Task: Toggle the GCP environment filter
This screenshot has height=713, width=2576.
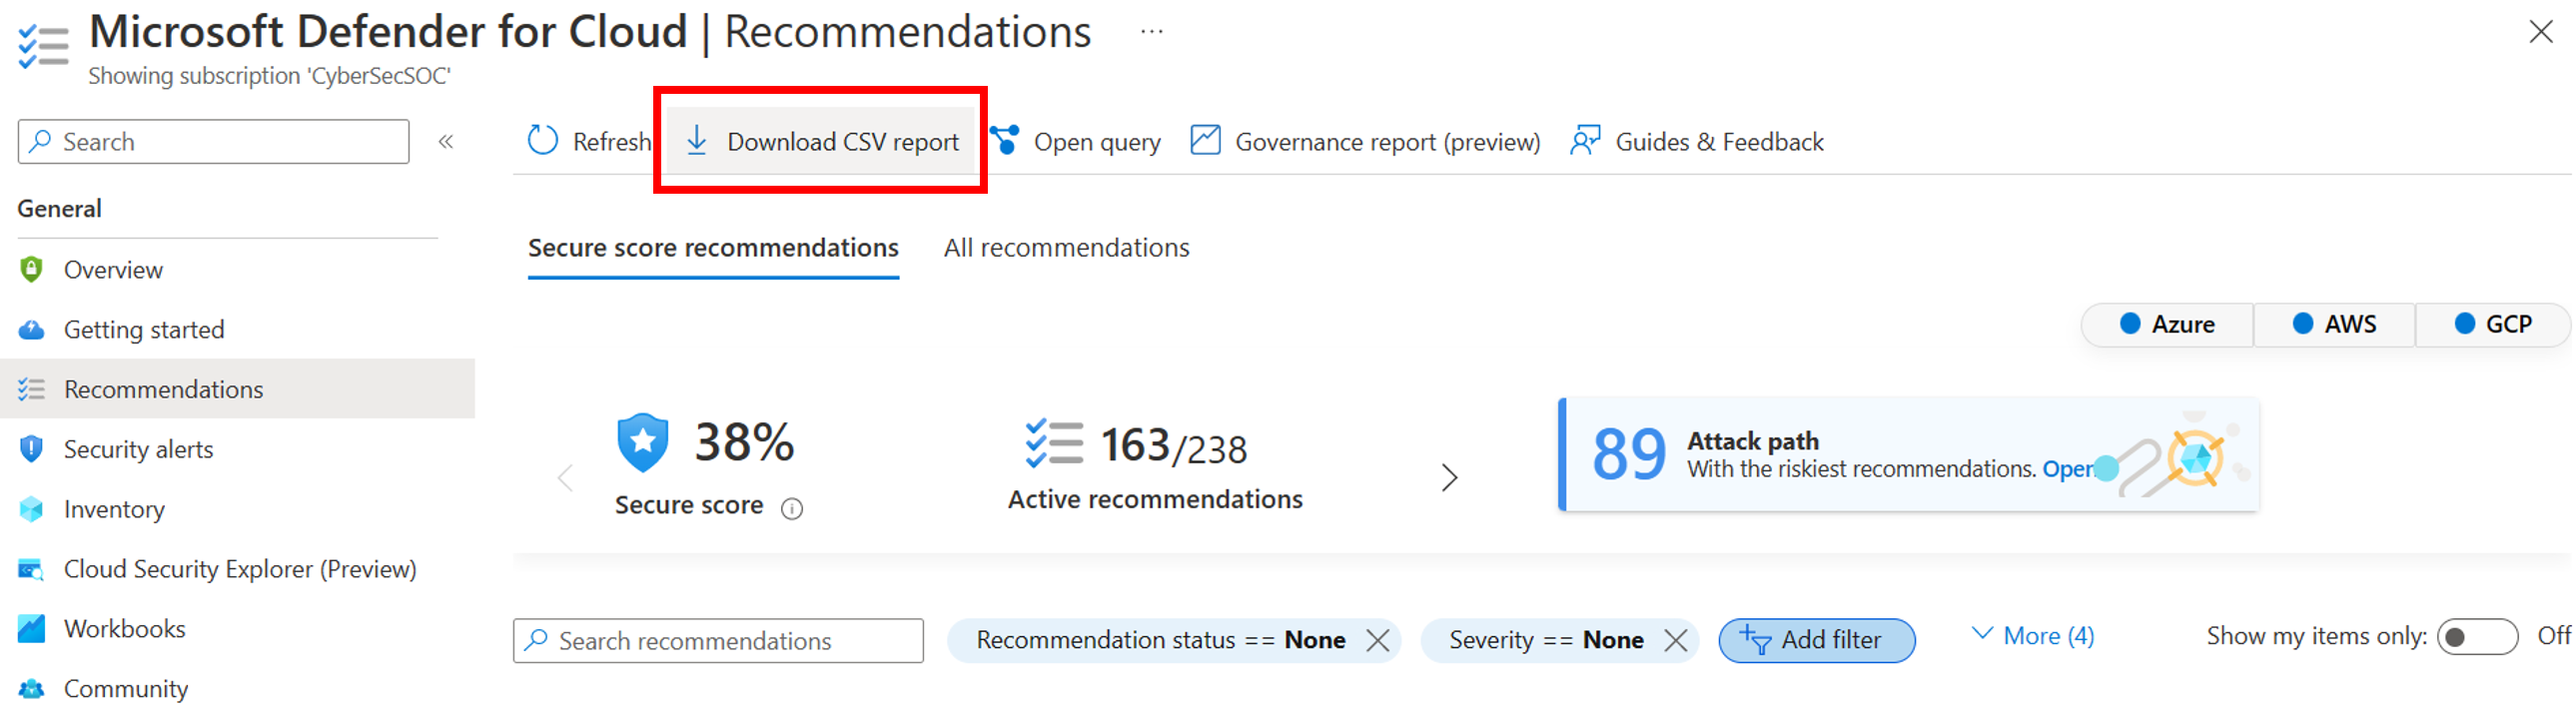Action: (2493, 324)
